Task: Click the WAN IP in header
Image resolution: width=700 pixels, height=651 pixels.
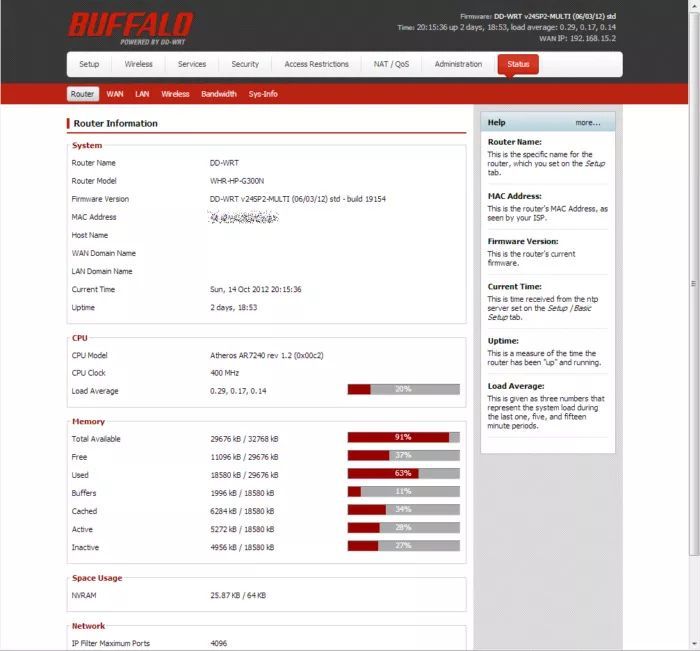Action: [x=577, y=38]
